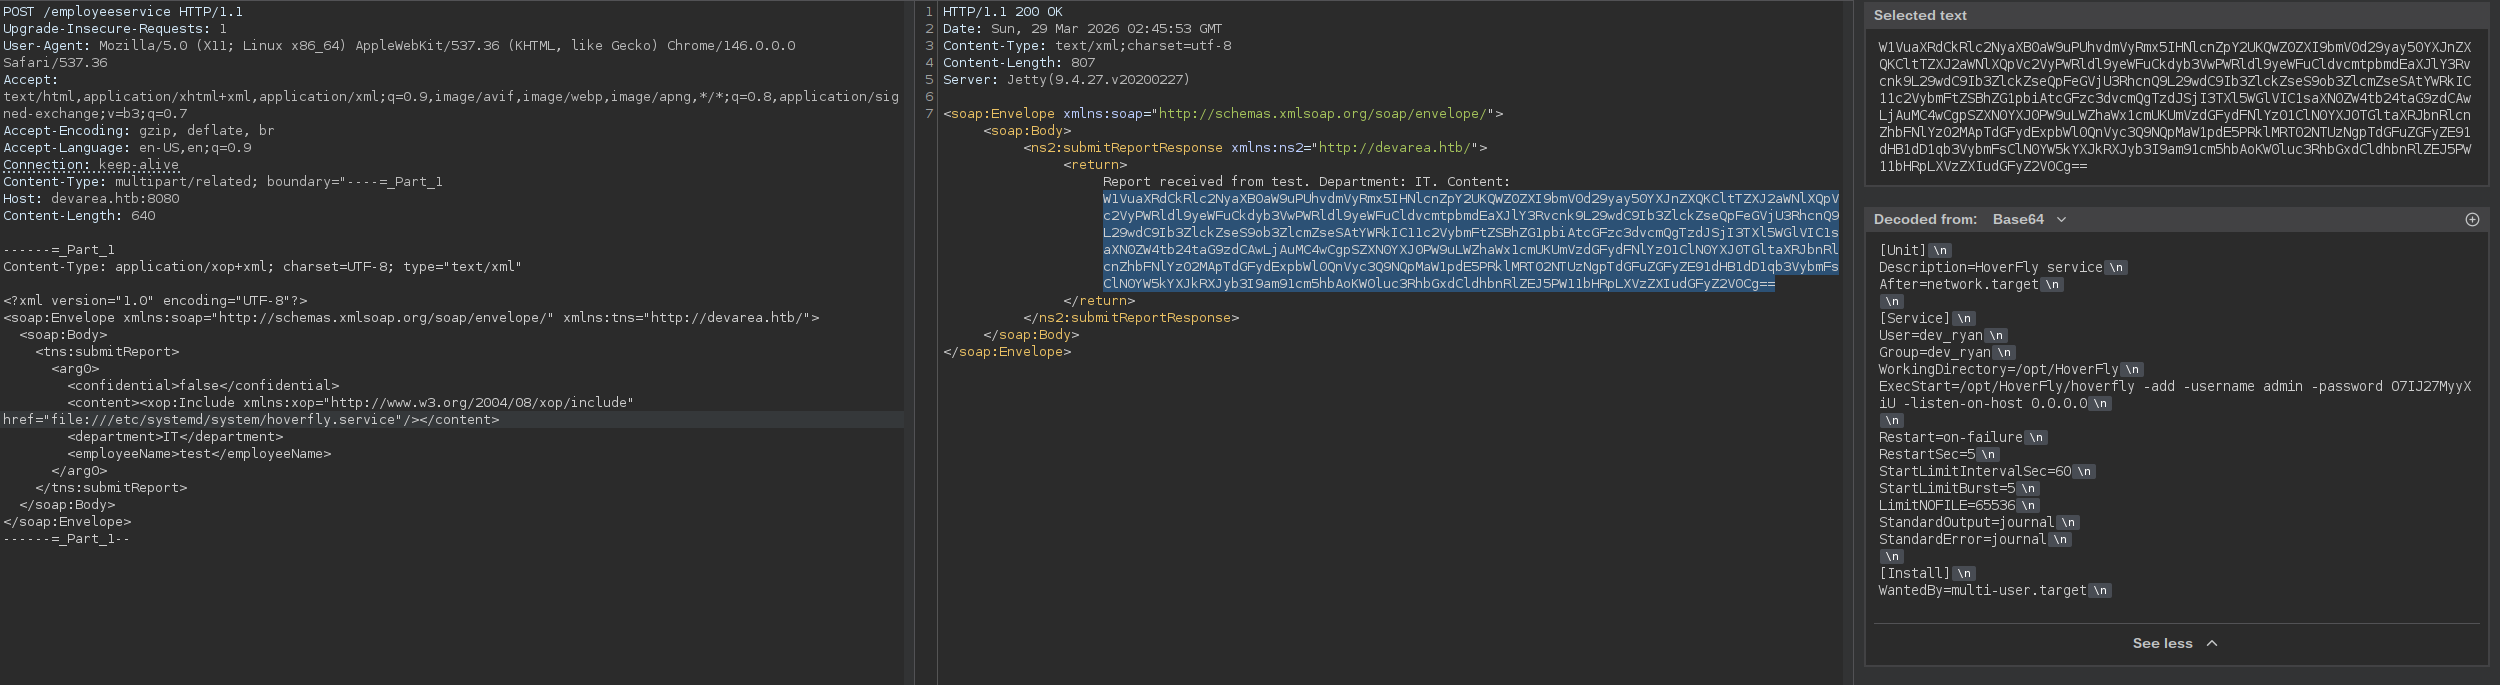The width and height of the screenshot is (2500, 685).
Task: Click the 'Selected text' panel header
Action: 2176,15
